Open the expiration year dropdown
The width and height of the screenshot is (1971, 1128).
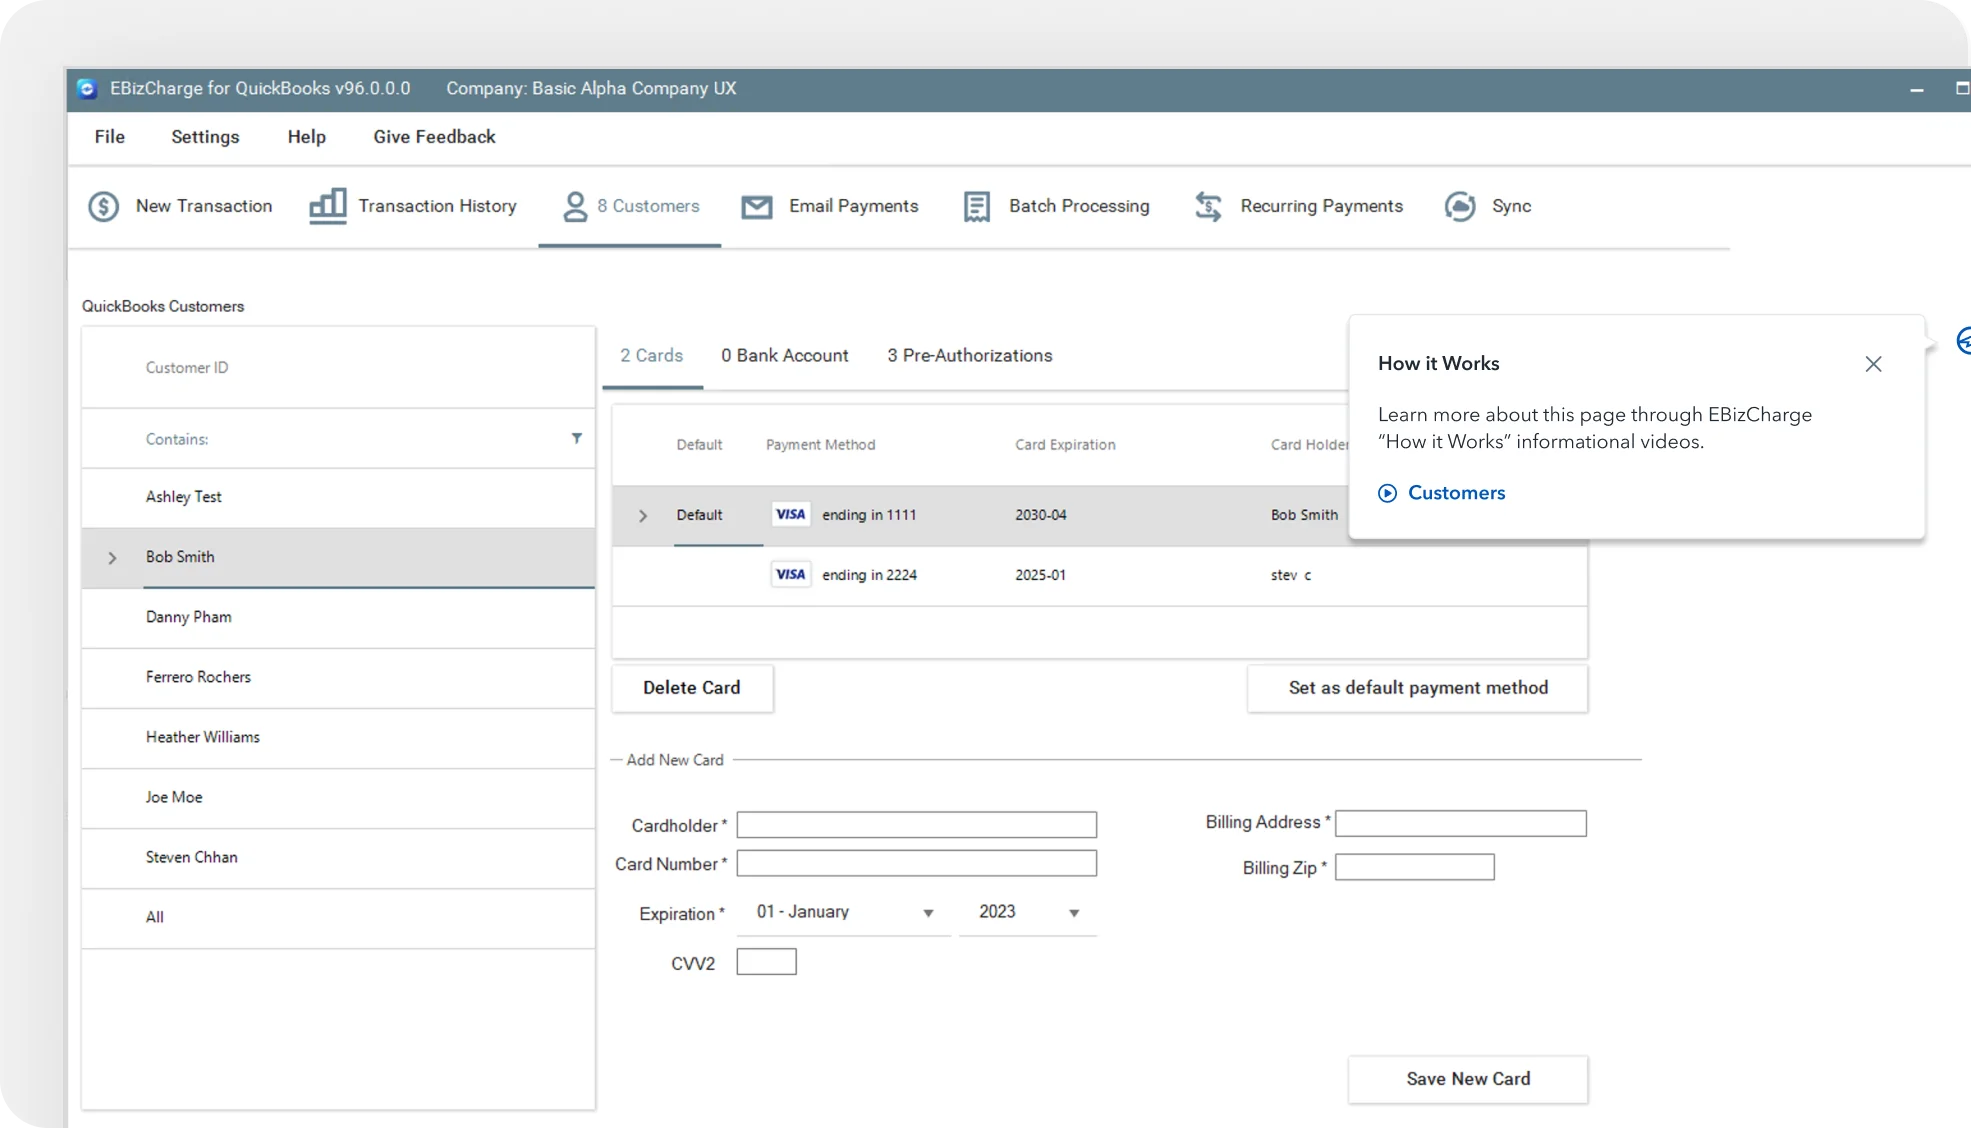coord(1028,912)
